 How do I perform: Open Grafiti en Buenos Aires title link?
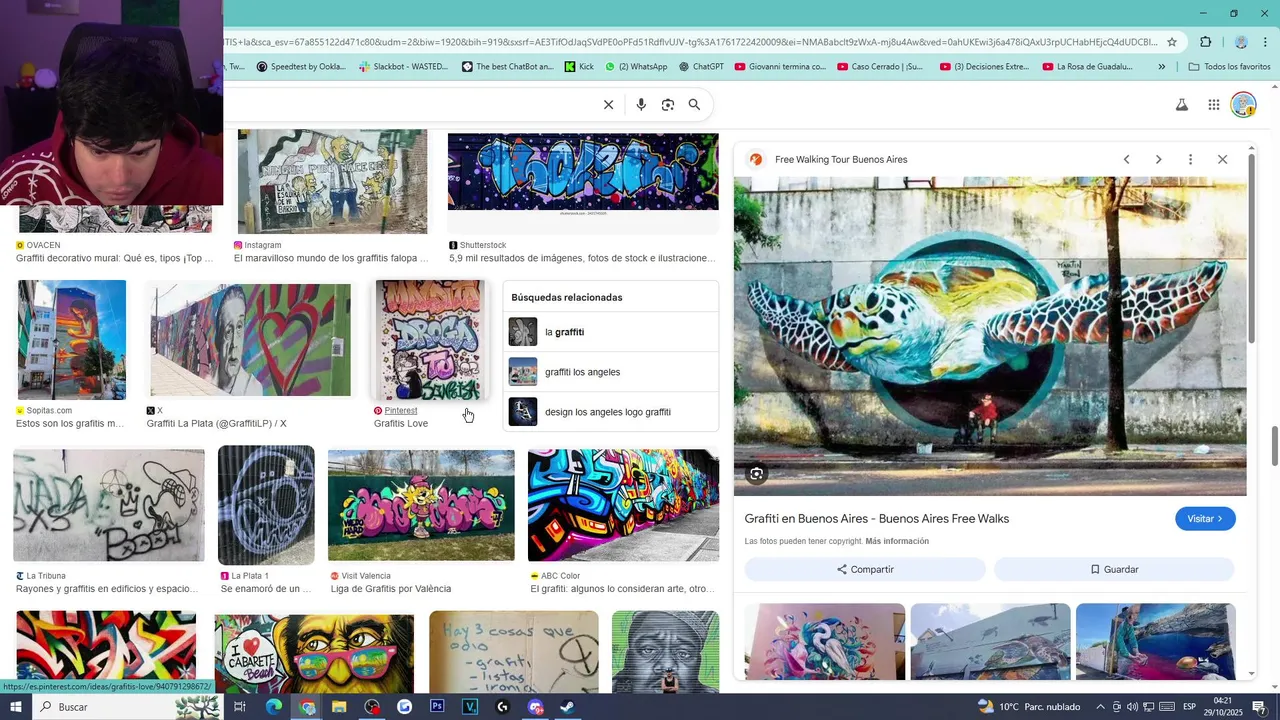point(877,519)
